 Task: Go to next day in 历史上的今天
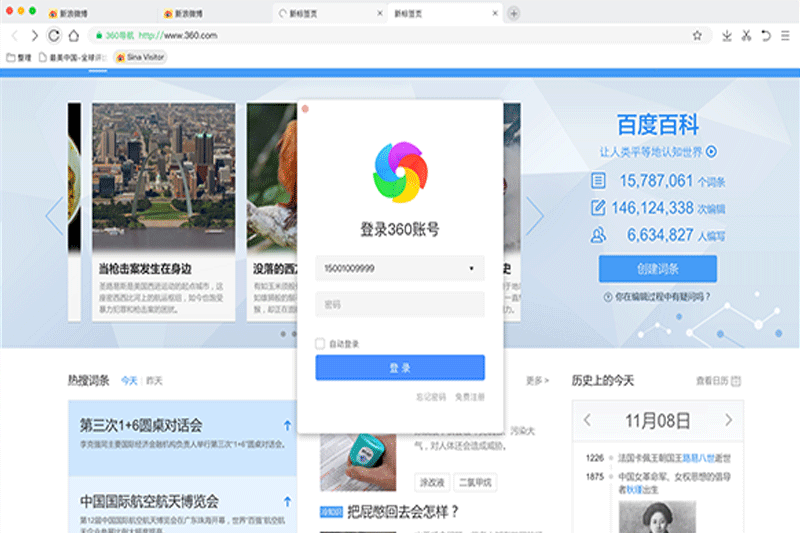point(729,420)
